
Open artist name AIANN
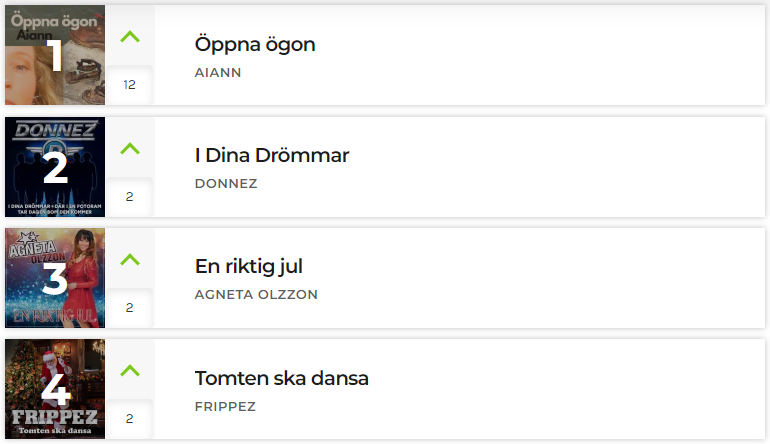(218, 73)
